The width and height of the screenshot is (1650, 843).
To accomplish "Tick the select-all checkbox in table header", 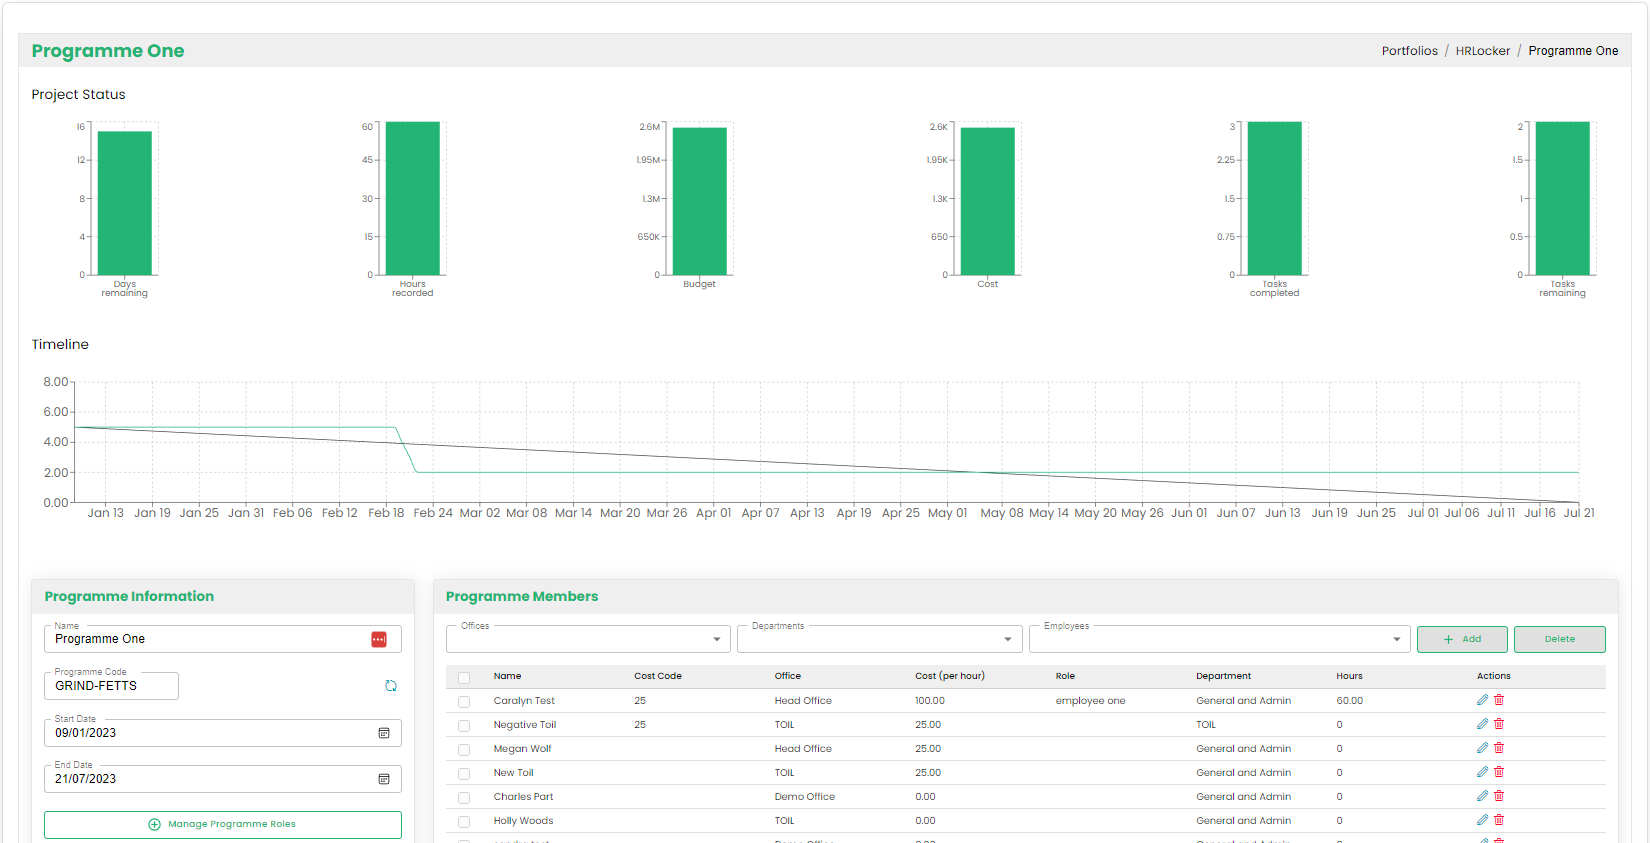I will (464, 677).
